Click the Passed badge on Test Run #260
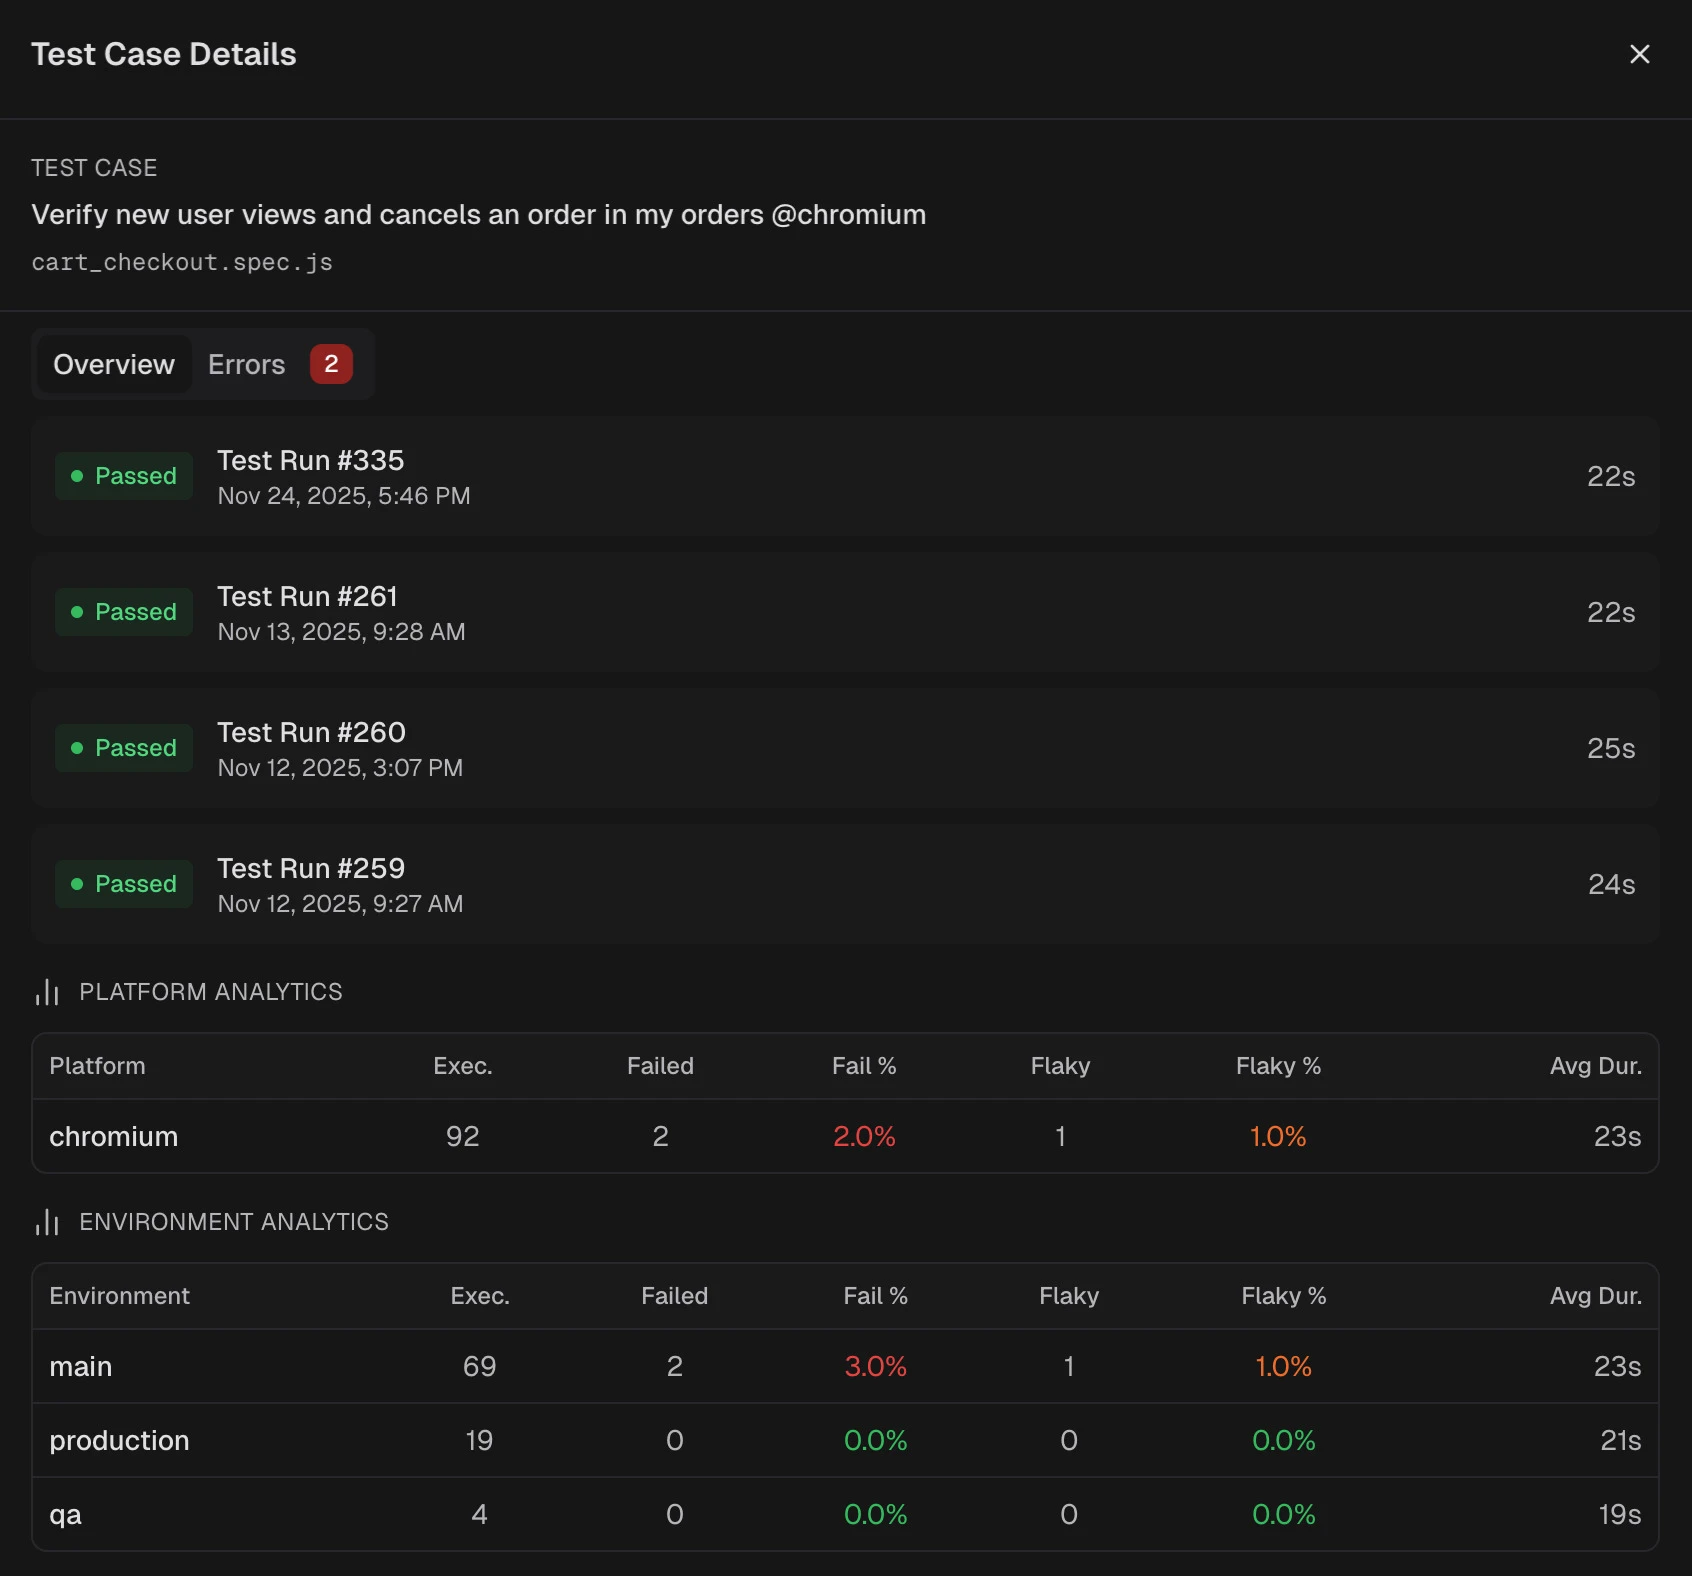1692x1576 pixels. [124, 748]
